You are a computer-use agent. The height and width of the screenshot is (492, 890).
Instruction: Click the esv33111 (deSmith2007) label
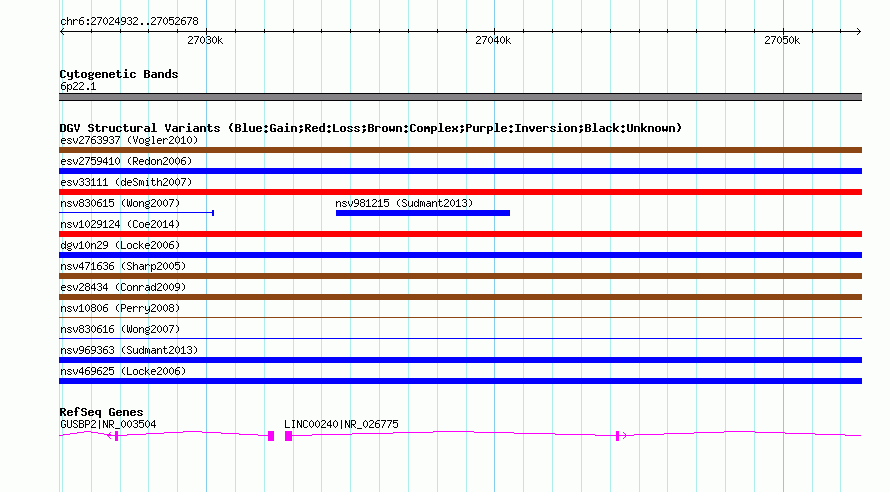click(x=126, y=182)
